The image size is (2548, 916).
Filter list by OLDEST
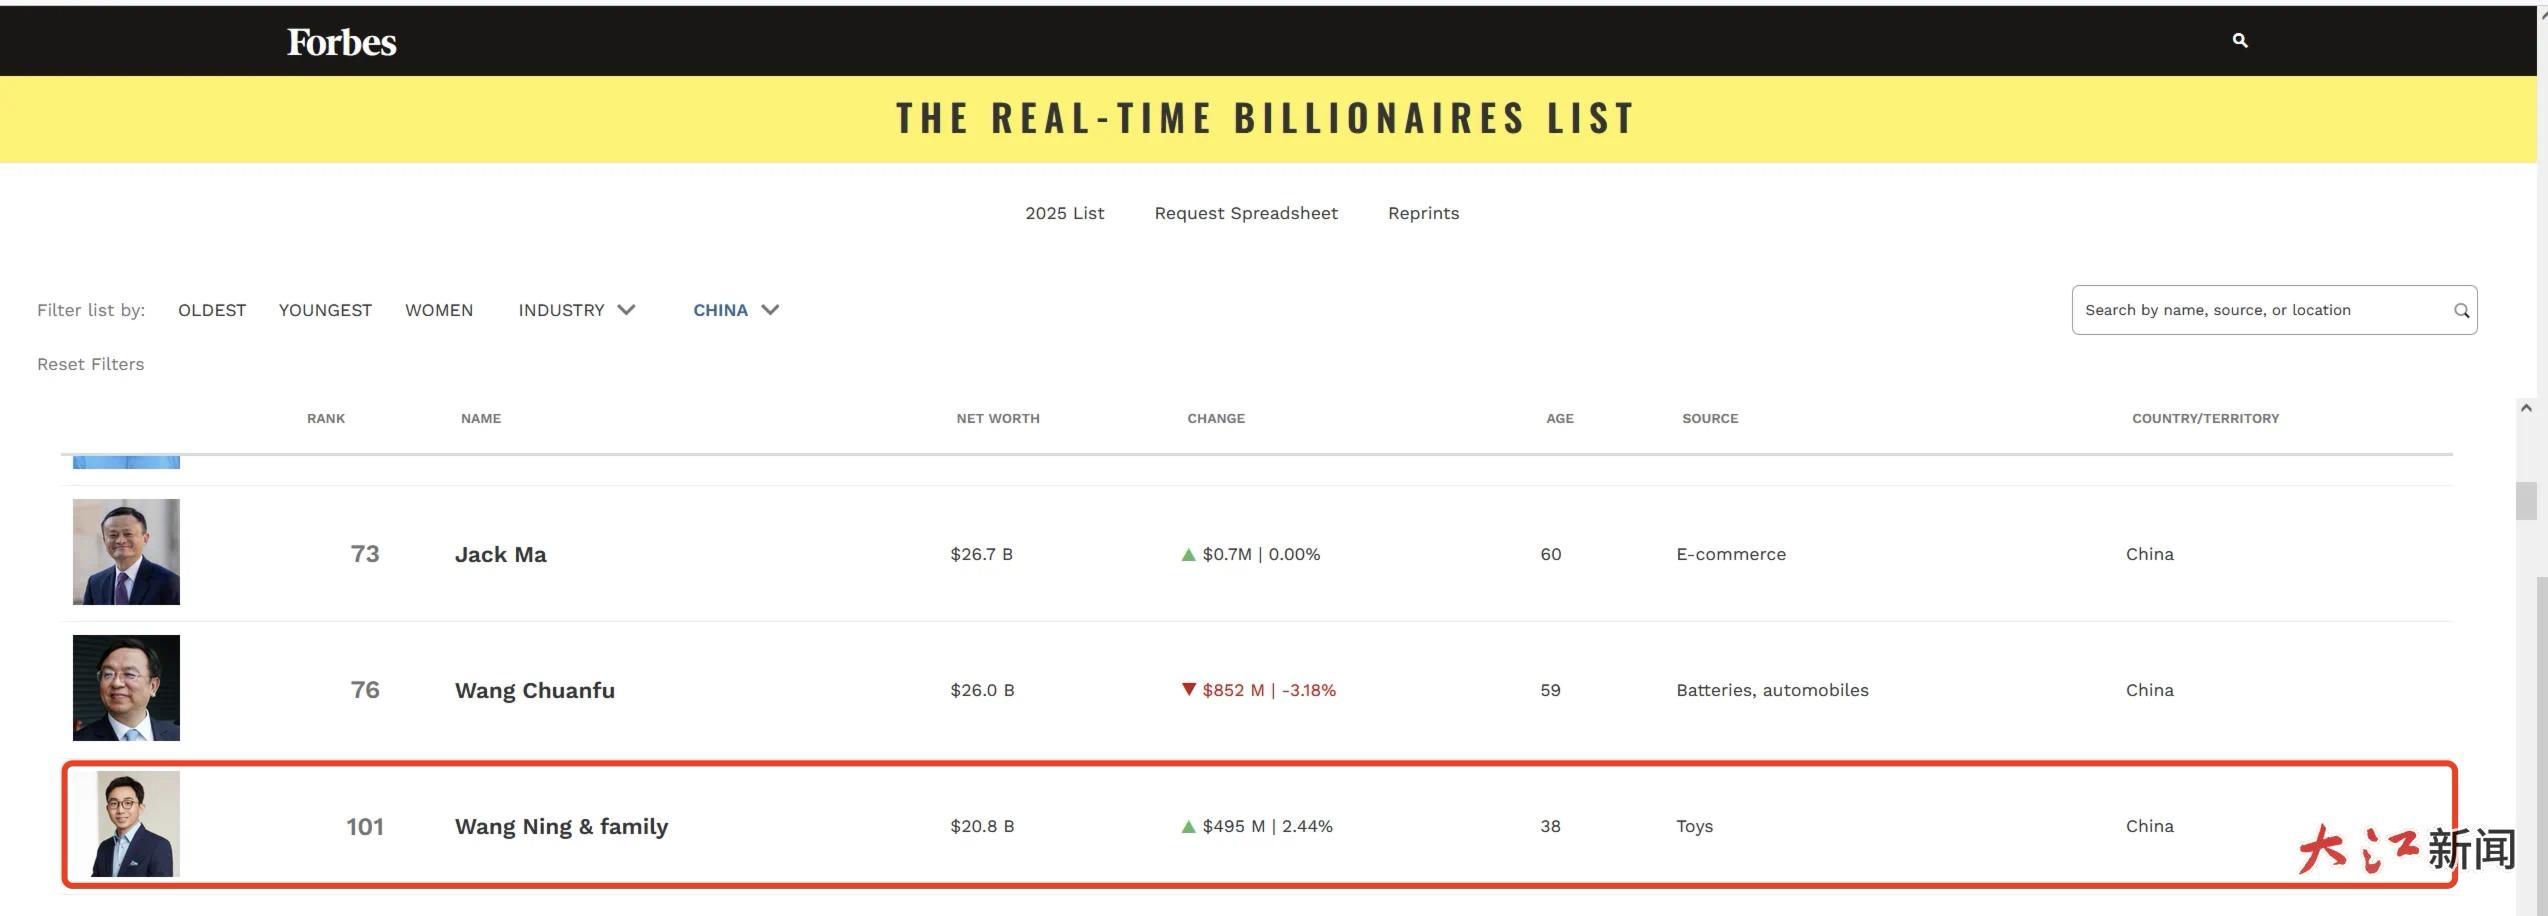click(212, 310)
